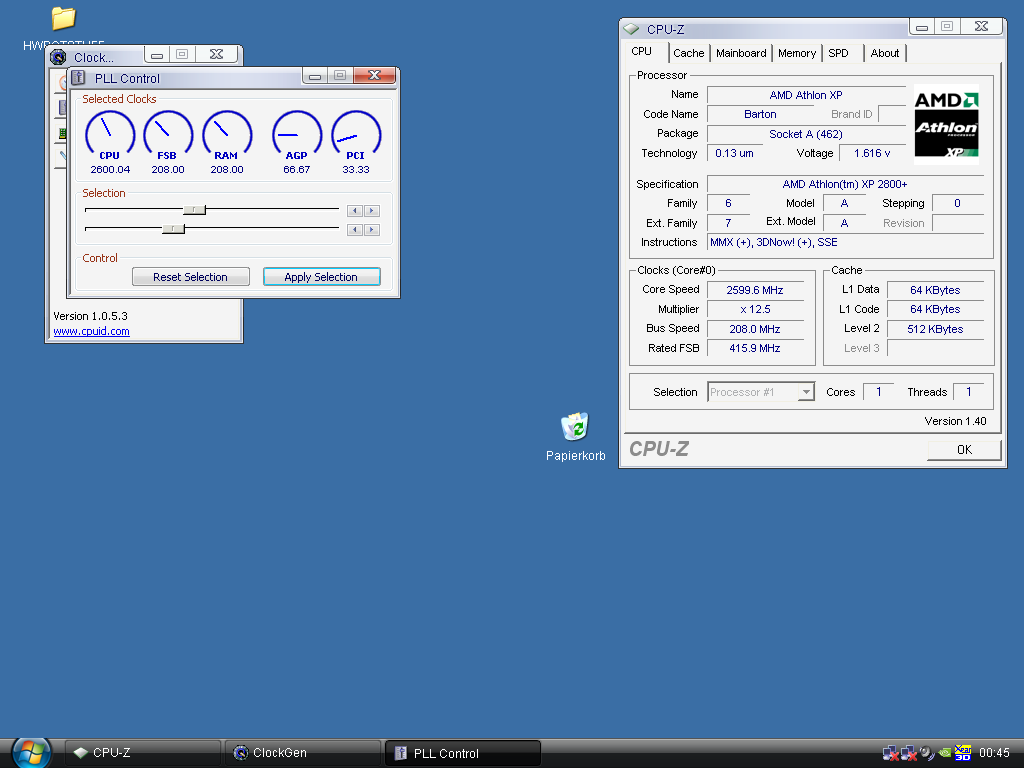Click the 00:45 taskbar clock
Image resolution: width=1024 pixels, height=768 pixels.
994,753
